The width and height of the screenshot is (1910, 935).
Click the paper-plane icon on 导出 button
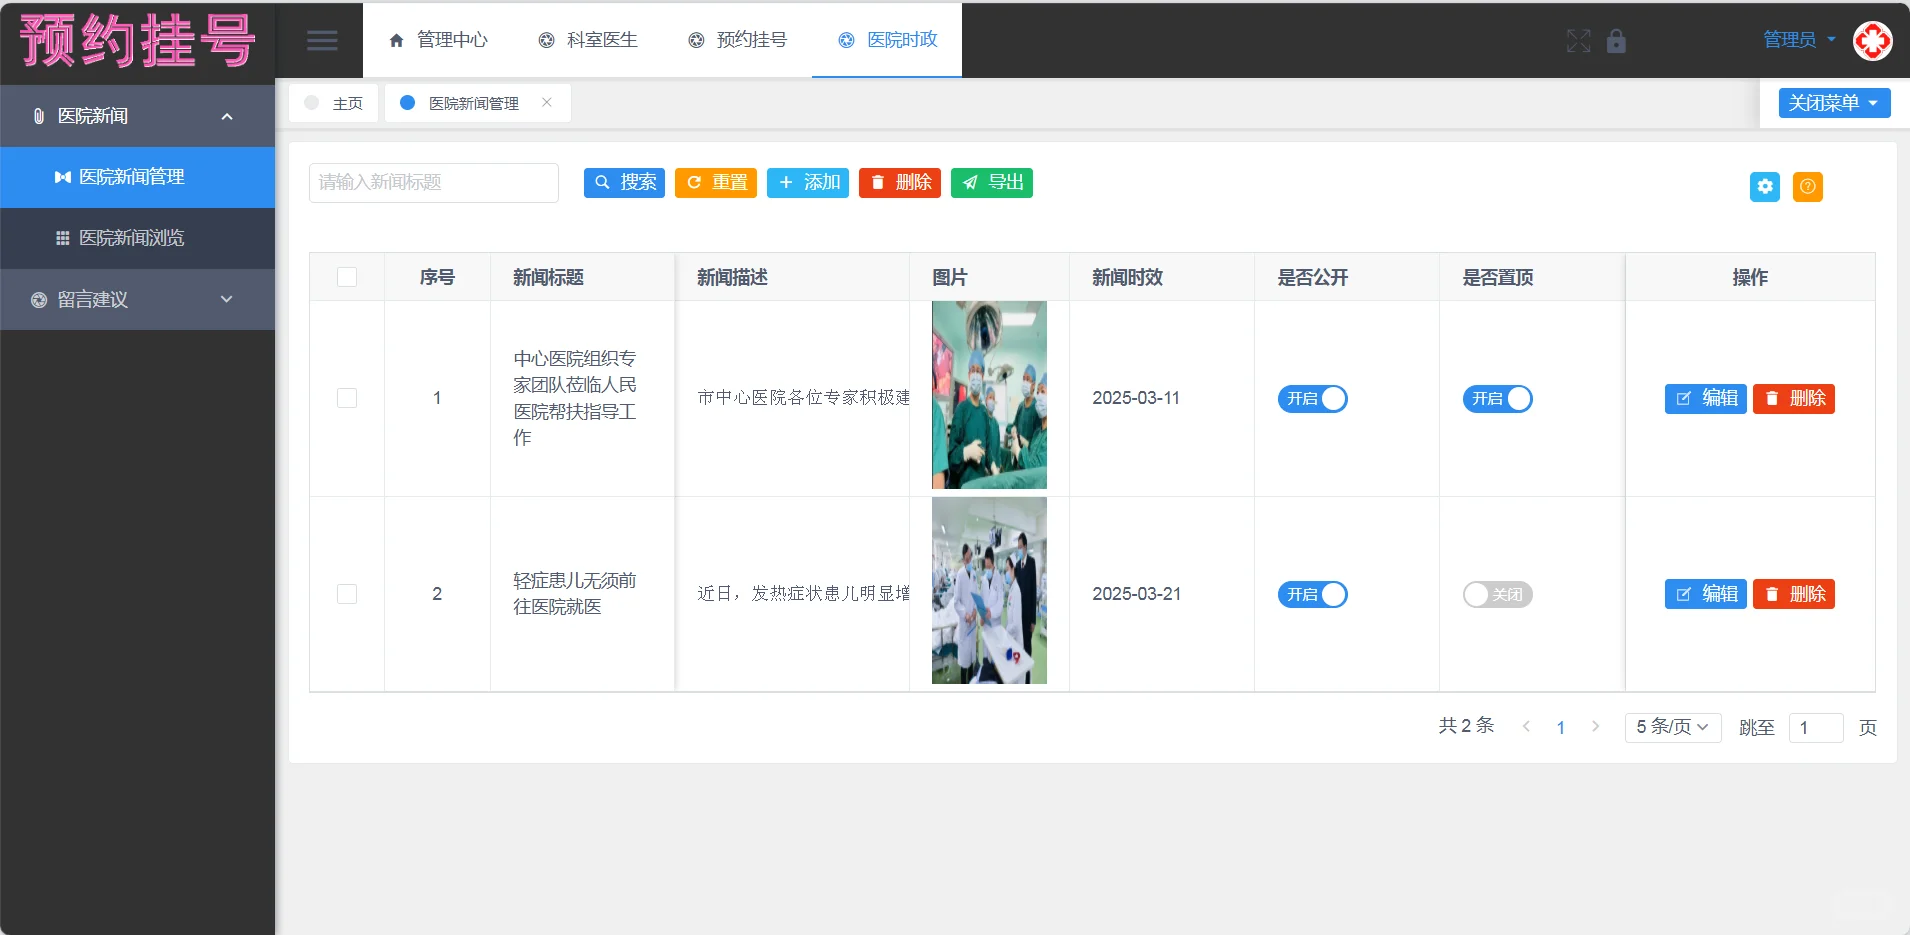tap(969, 183)
